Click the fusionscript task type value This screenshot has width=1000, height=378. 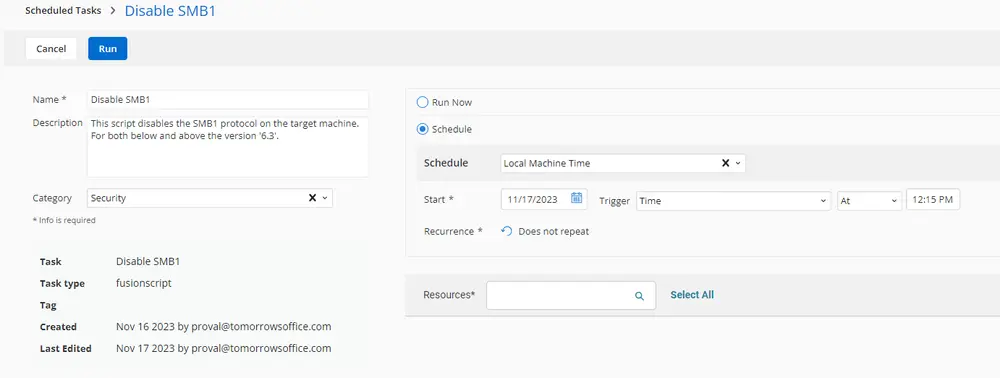point(143,283)
